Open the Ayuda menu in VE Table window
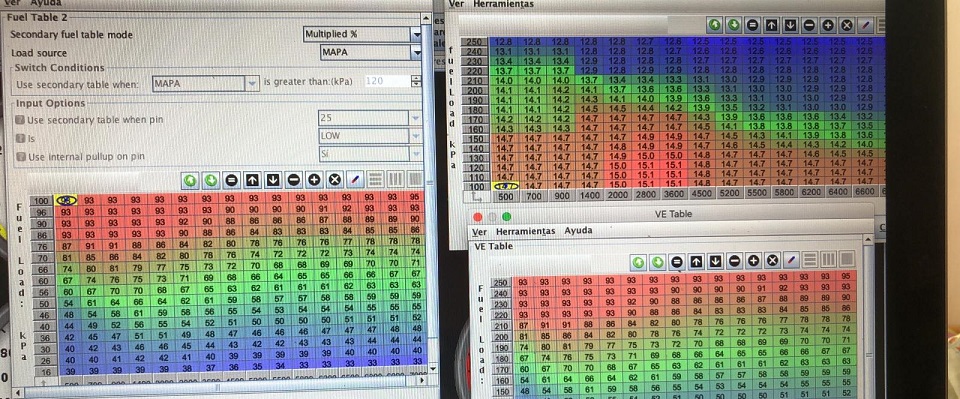 (578, 231)
